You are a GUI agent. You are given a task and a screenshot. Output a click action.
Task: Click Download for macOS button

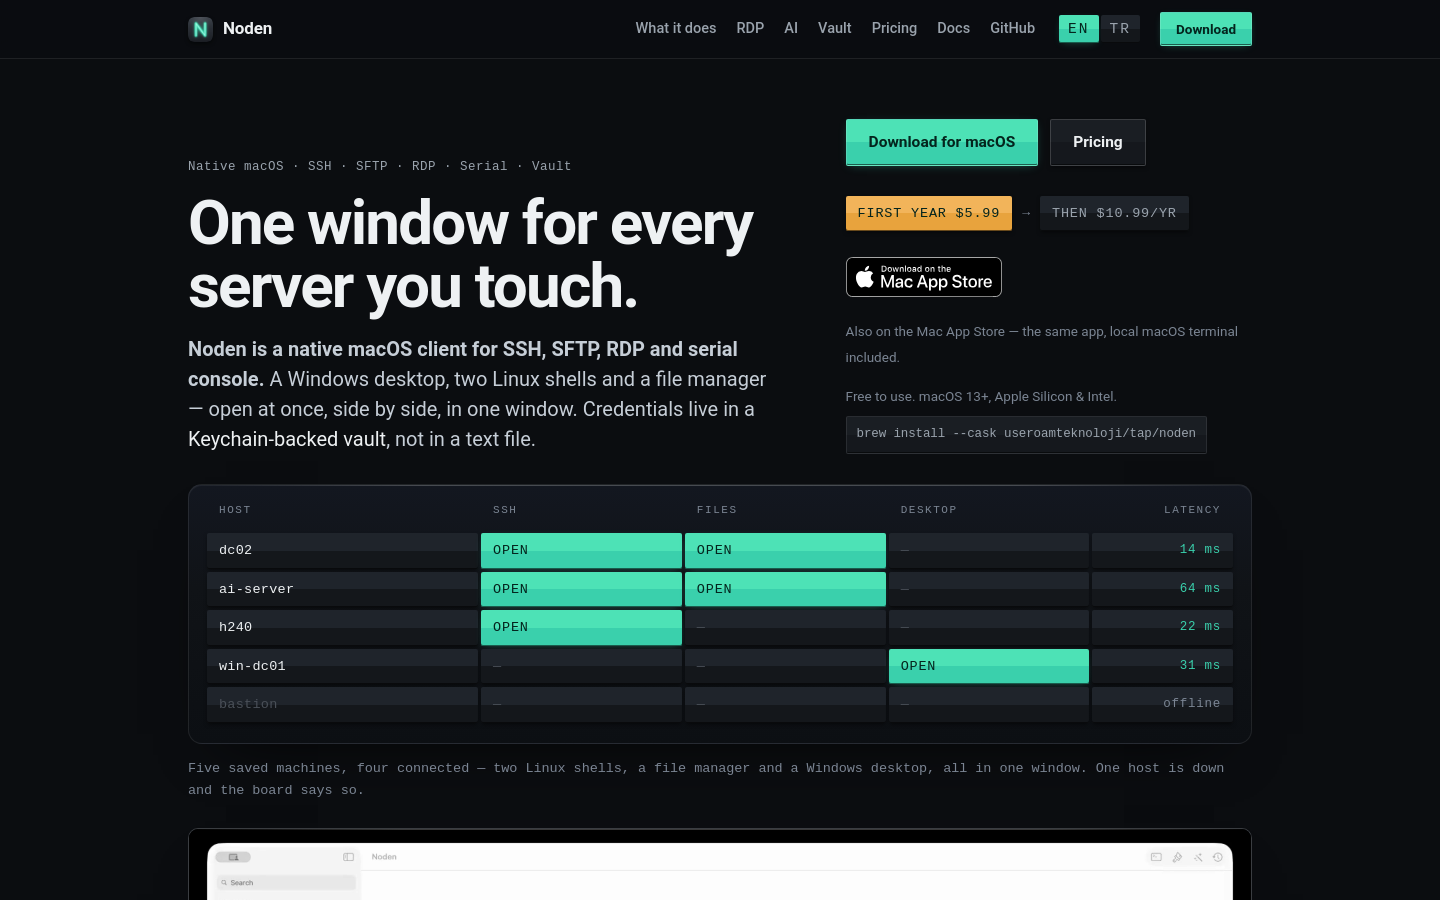click(x=942, y=142)
